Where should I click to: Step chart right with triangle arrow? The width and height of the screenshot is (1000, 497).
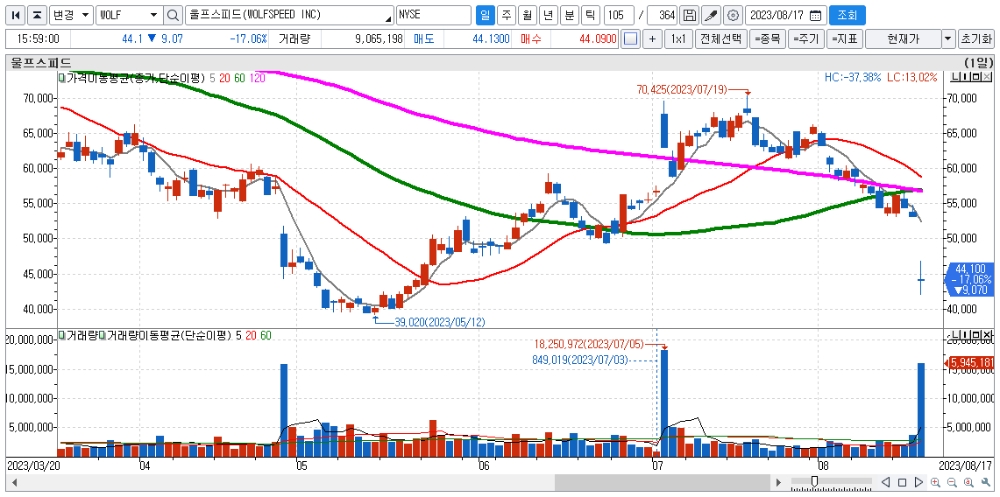918,482
